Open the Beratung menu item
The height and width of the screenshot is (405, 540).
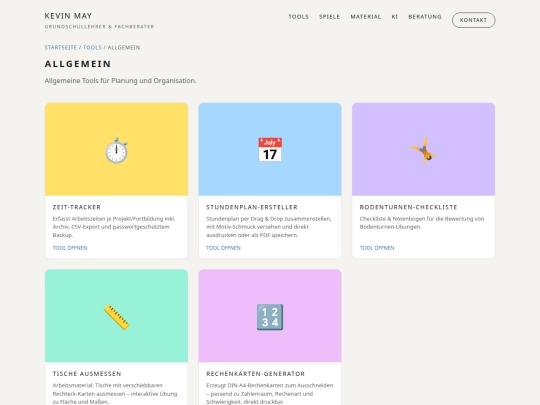point(425,17)
